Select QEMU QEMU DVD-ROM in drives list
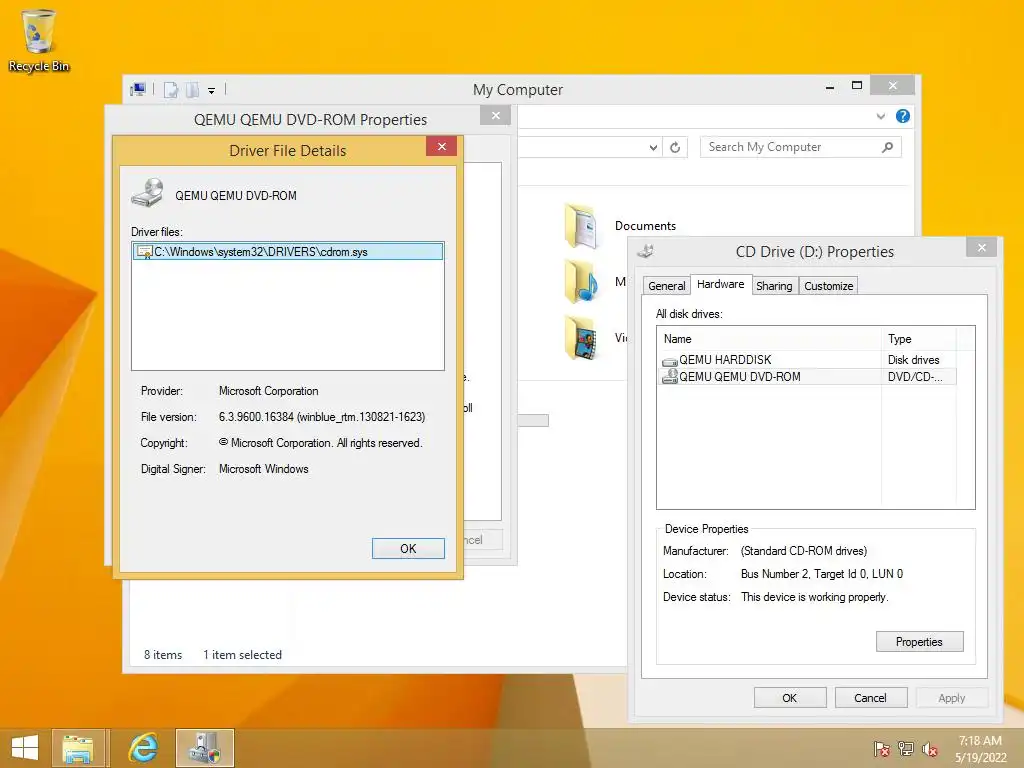 click(x=807, y=376)
